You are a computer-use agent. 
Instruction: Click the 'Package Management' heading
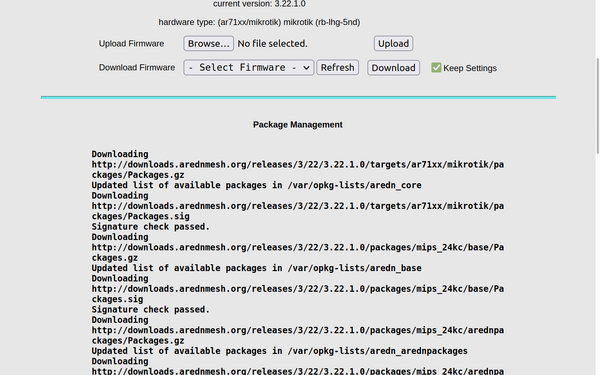click(x=298, y=125)
